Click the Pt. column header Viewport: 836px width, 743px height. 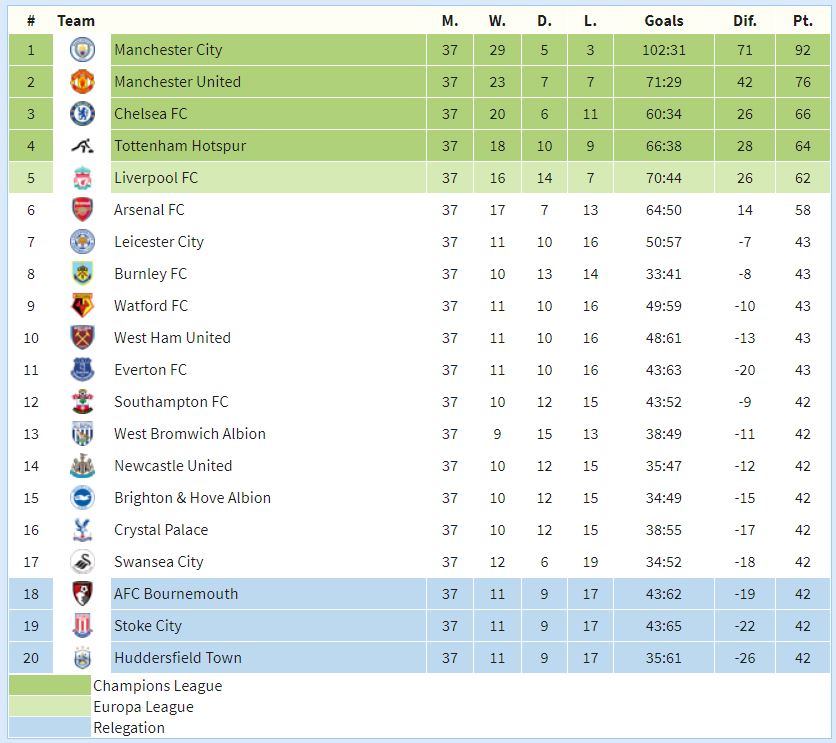[x=802, y=21]
